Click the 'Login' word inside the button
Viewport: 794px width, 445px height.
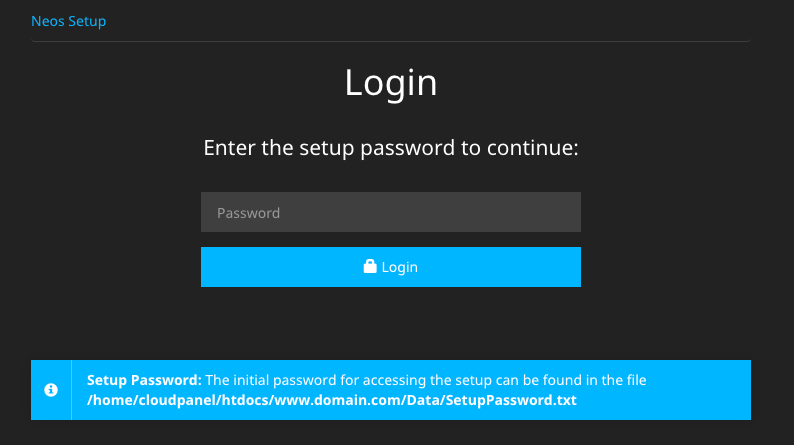[x=400, y=267]
